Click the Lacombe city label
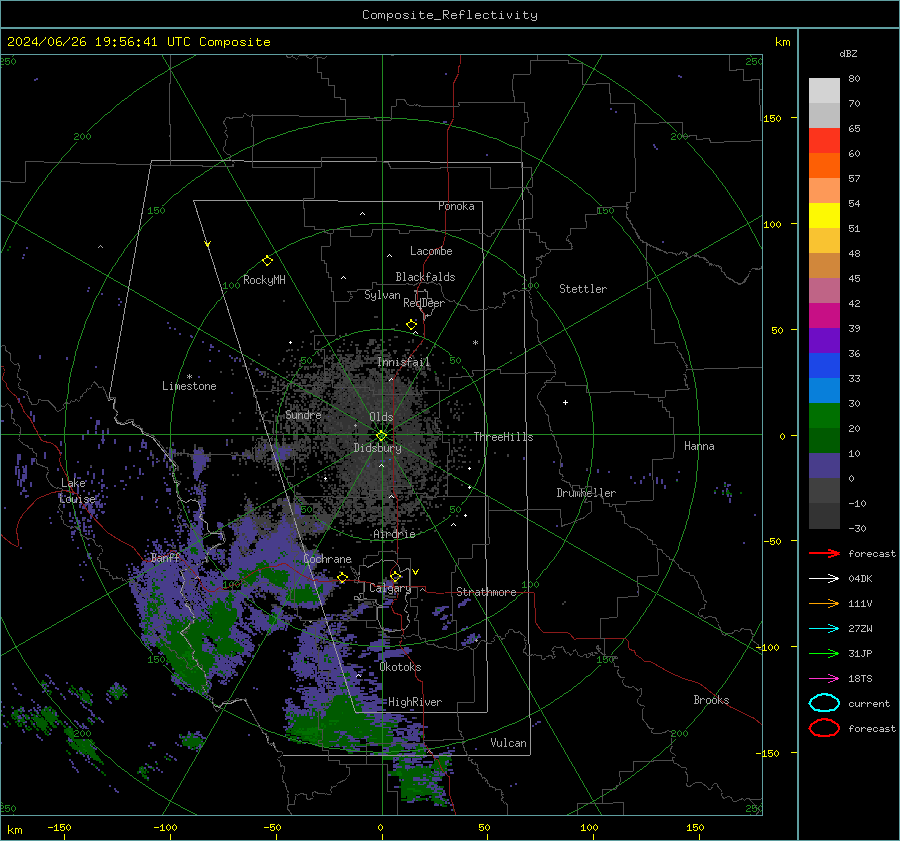The width and height of the screenshot is (900, 841). pos(431,251)
